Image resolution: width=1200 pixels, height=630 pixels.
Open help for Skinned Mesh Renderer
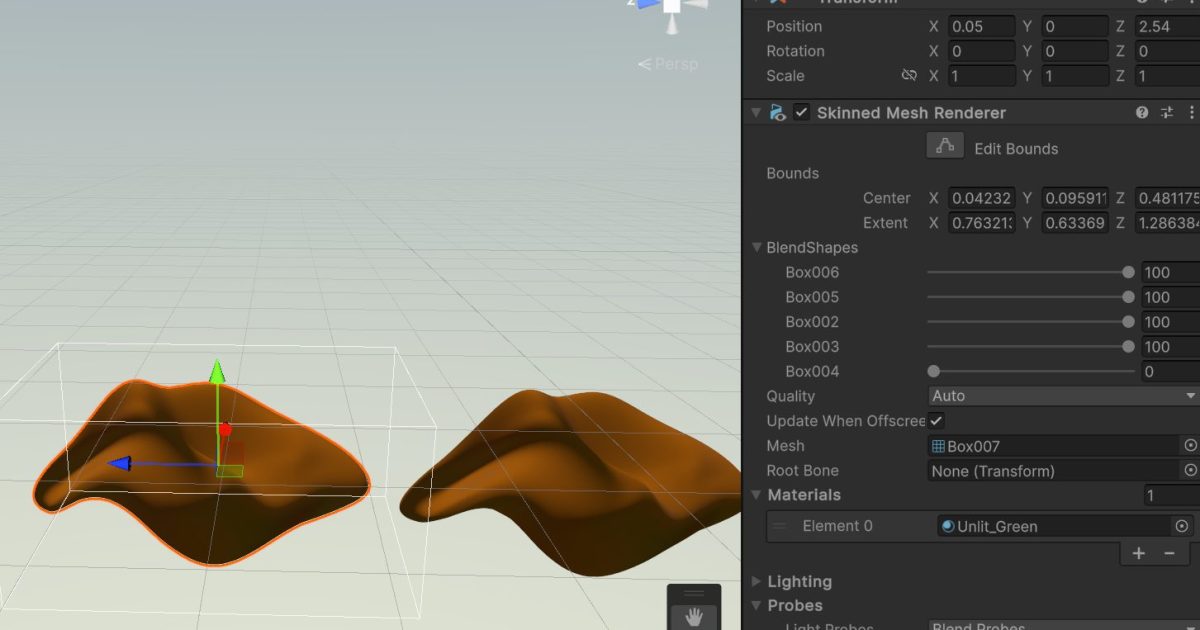click(x=1141, y=112)
